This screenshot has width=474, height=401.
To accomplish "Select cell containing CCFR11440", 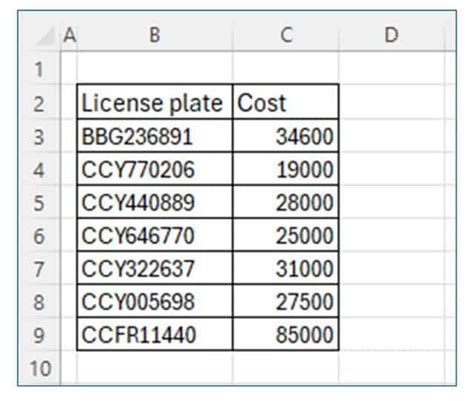I will (155, 334).
